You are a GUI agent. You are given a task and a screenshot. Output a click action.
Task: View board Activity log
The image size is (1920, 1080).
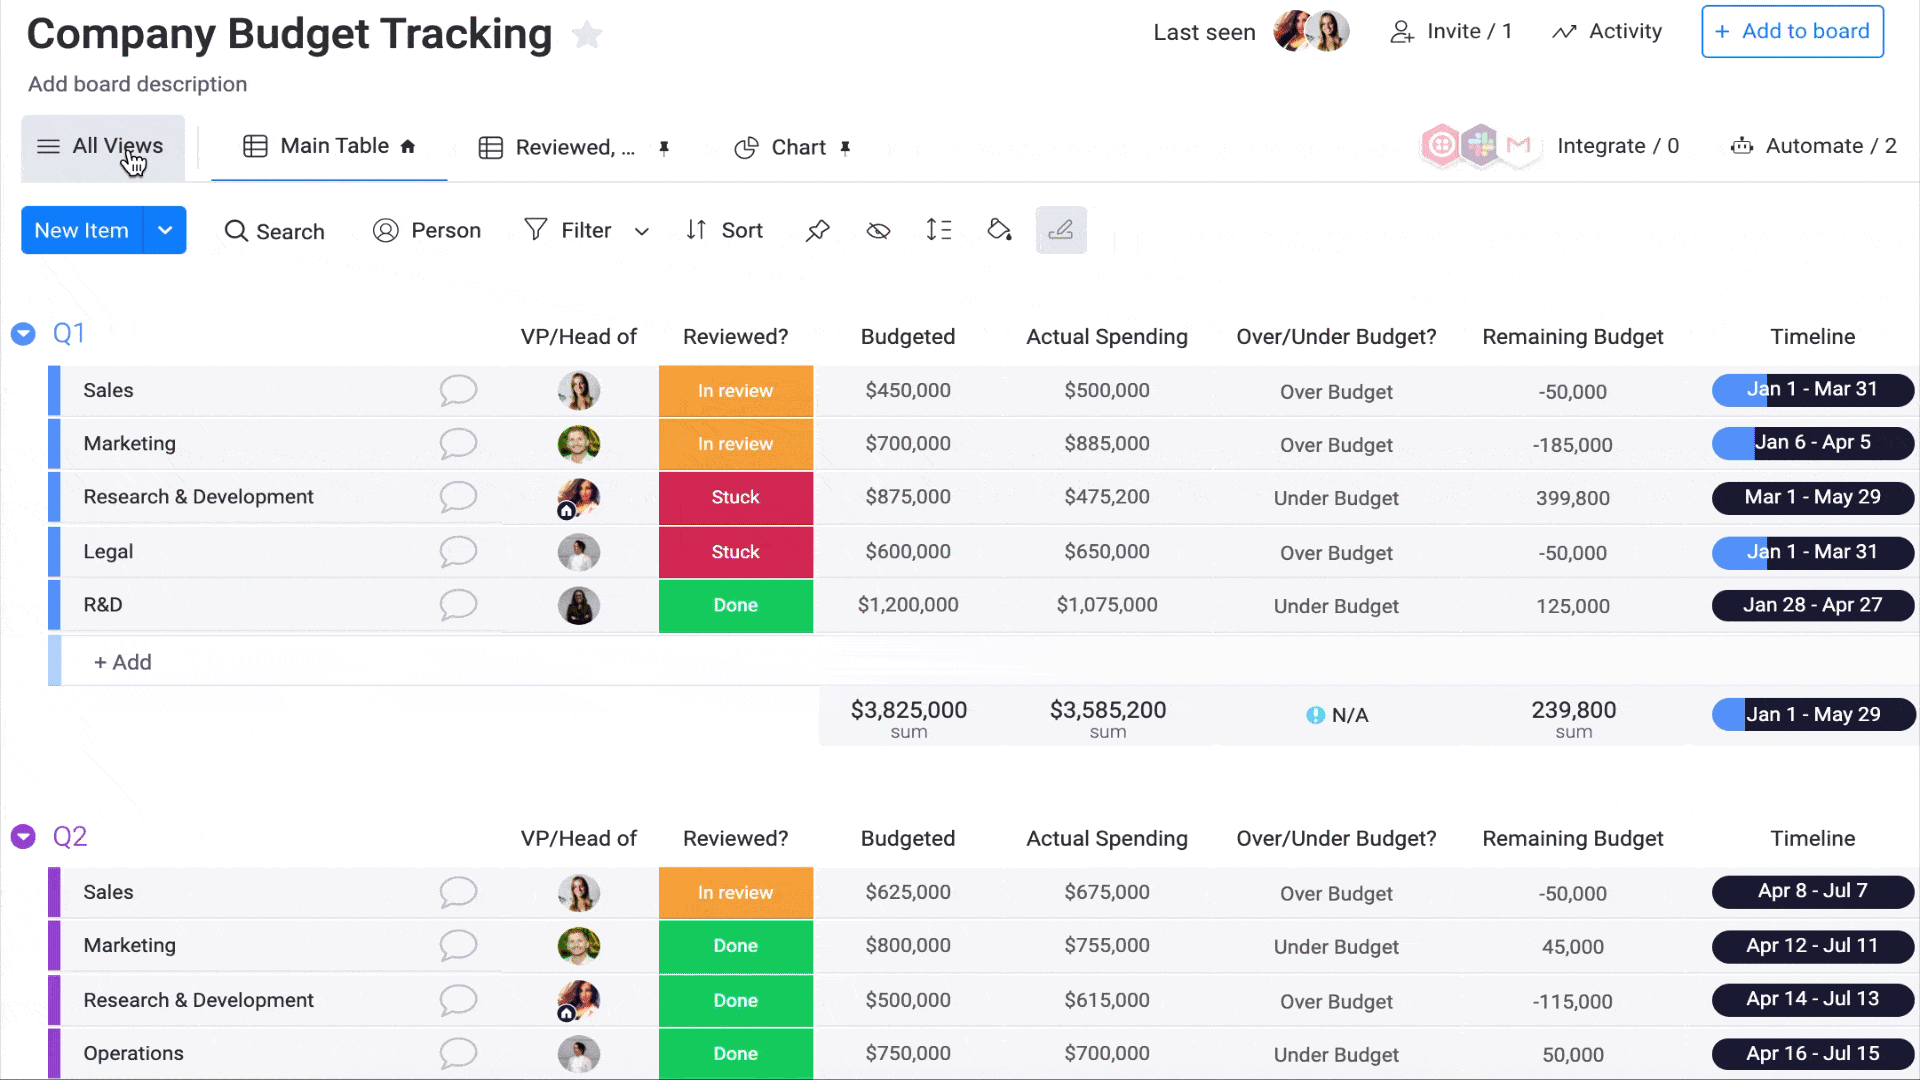1606,31
